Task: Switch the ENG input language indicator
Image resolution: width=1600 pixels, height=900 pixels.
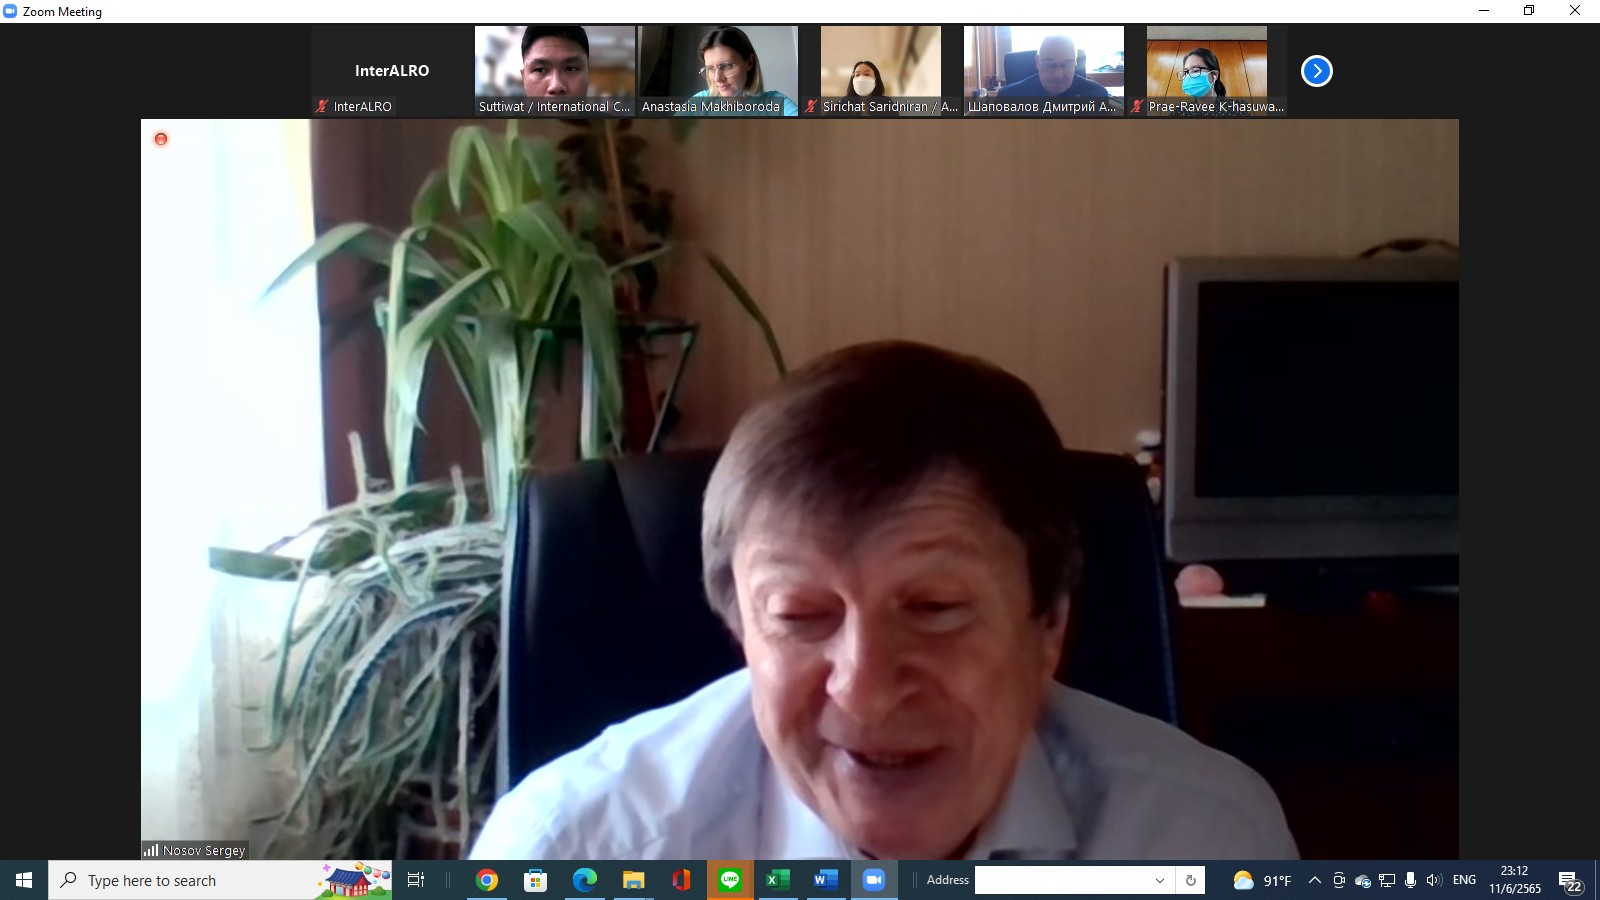Action: tap(1464, 880)
